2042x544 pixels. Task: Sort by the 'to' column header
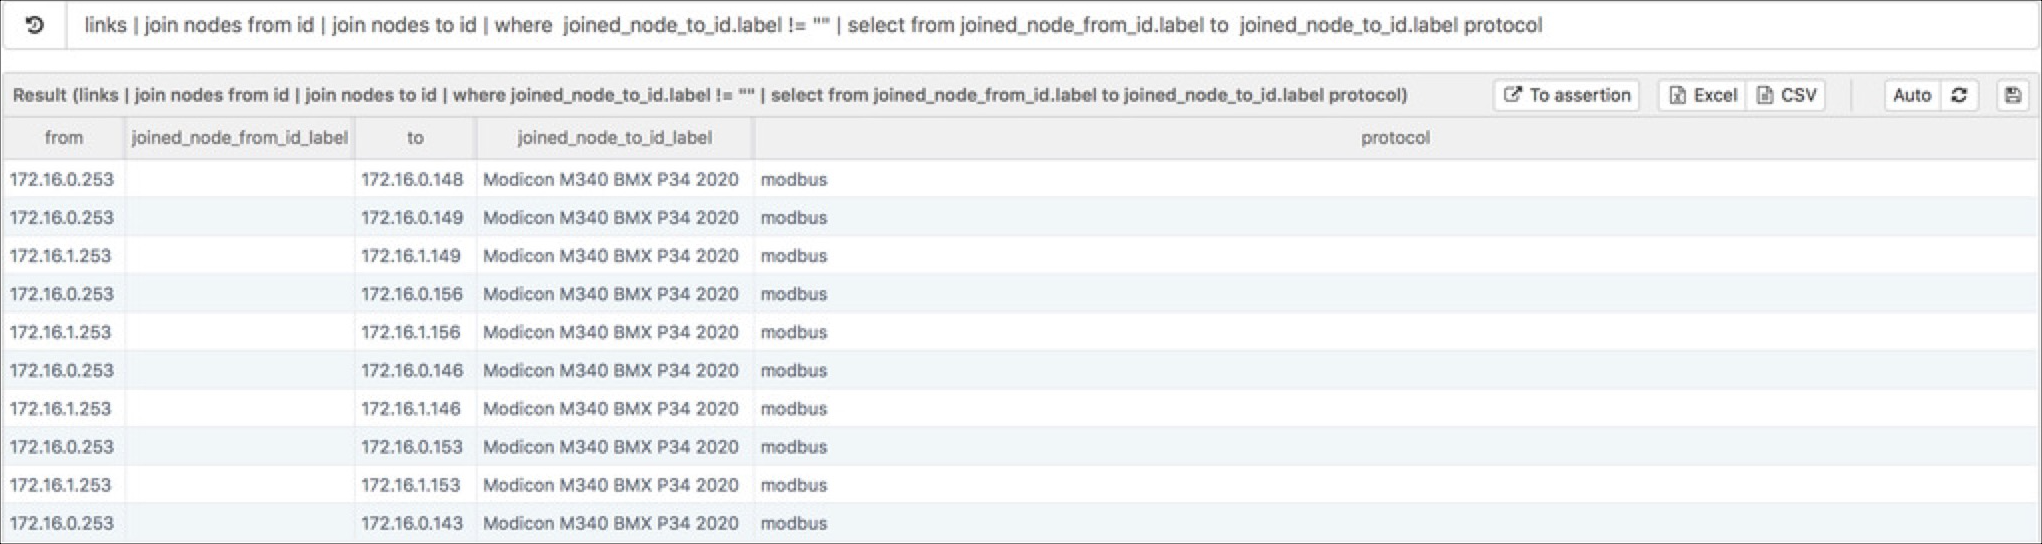tap(415, 138)
